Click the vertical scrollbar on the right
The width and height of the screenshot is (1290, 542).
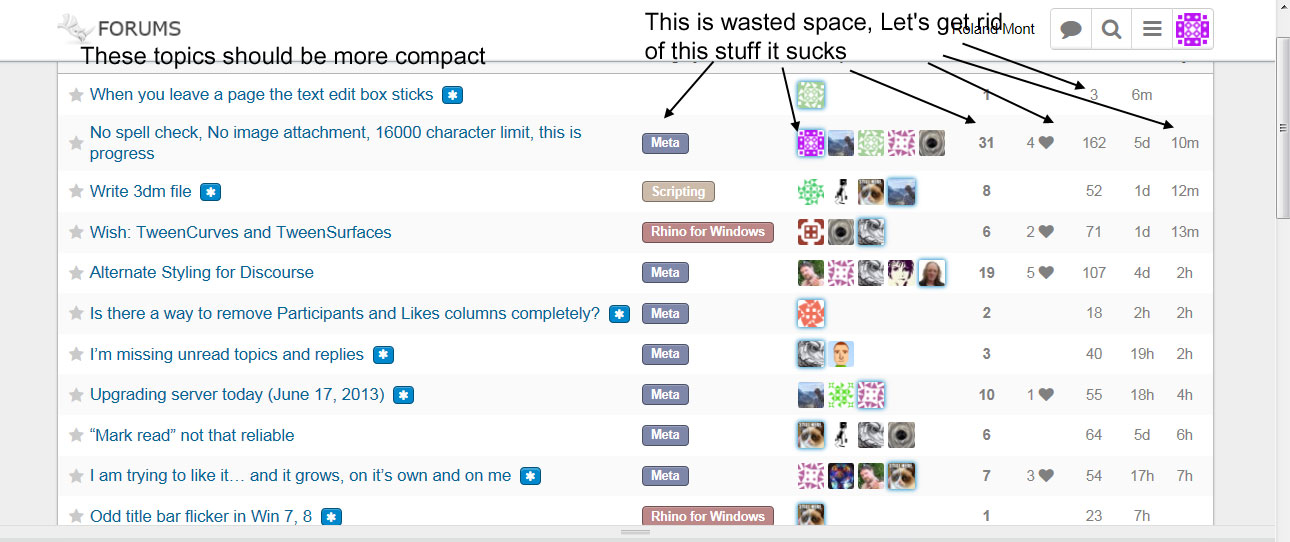pos(1282,130)
